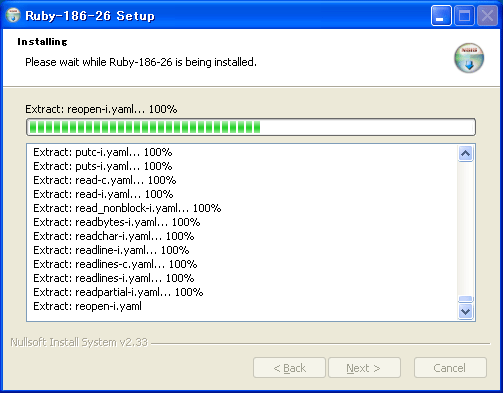The width and height of the screenshot is (503, 393).
Task: Click the log list scroll down arrow
Action: (465, 311)
